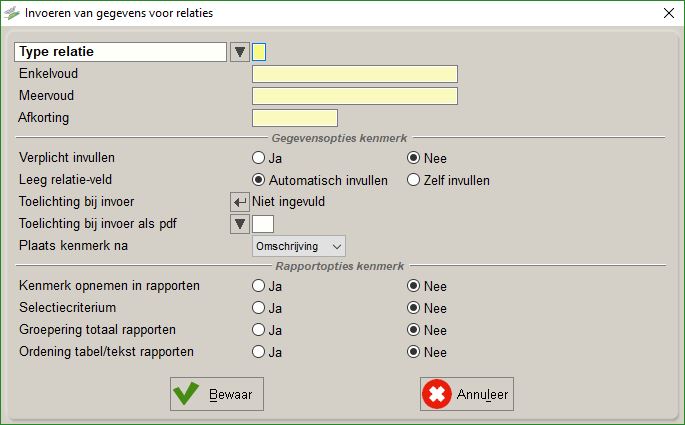Click the small yellow Type relatie code box
This screenshot has height=425, width=685.
pos(259,52)
